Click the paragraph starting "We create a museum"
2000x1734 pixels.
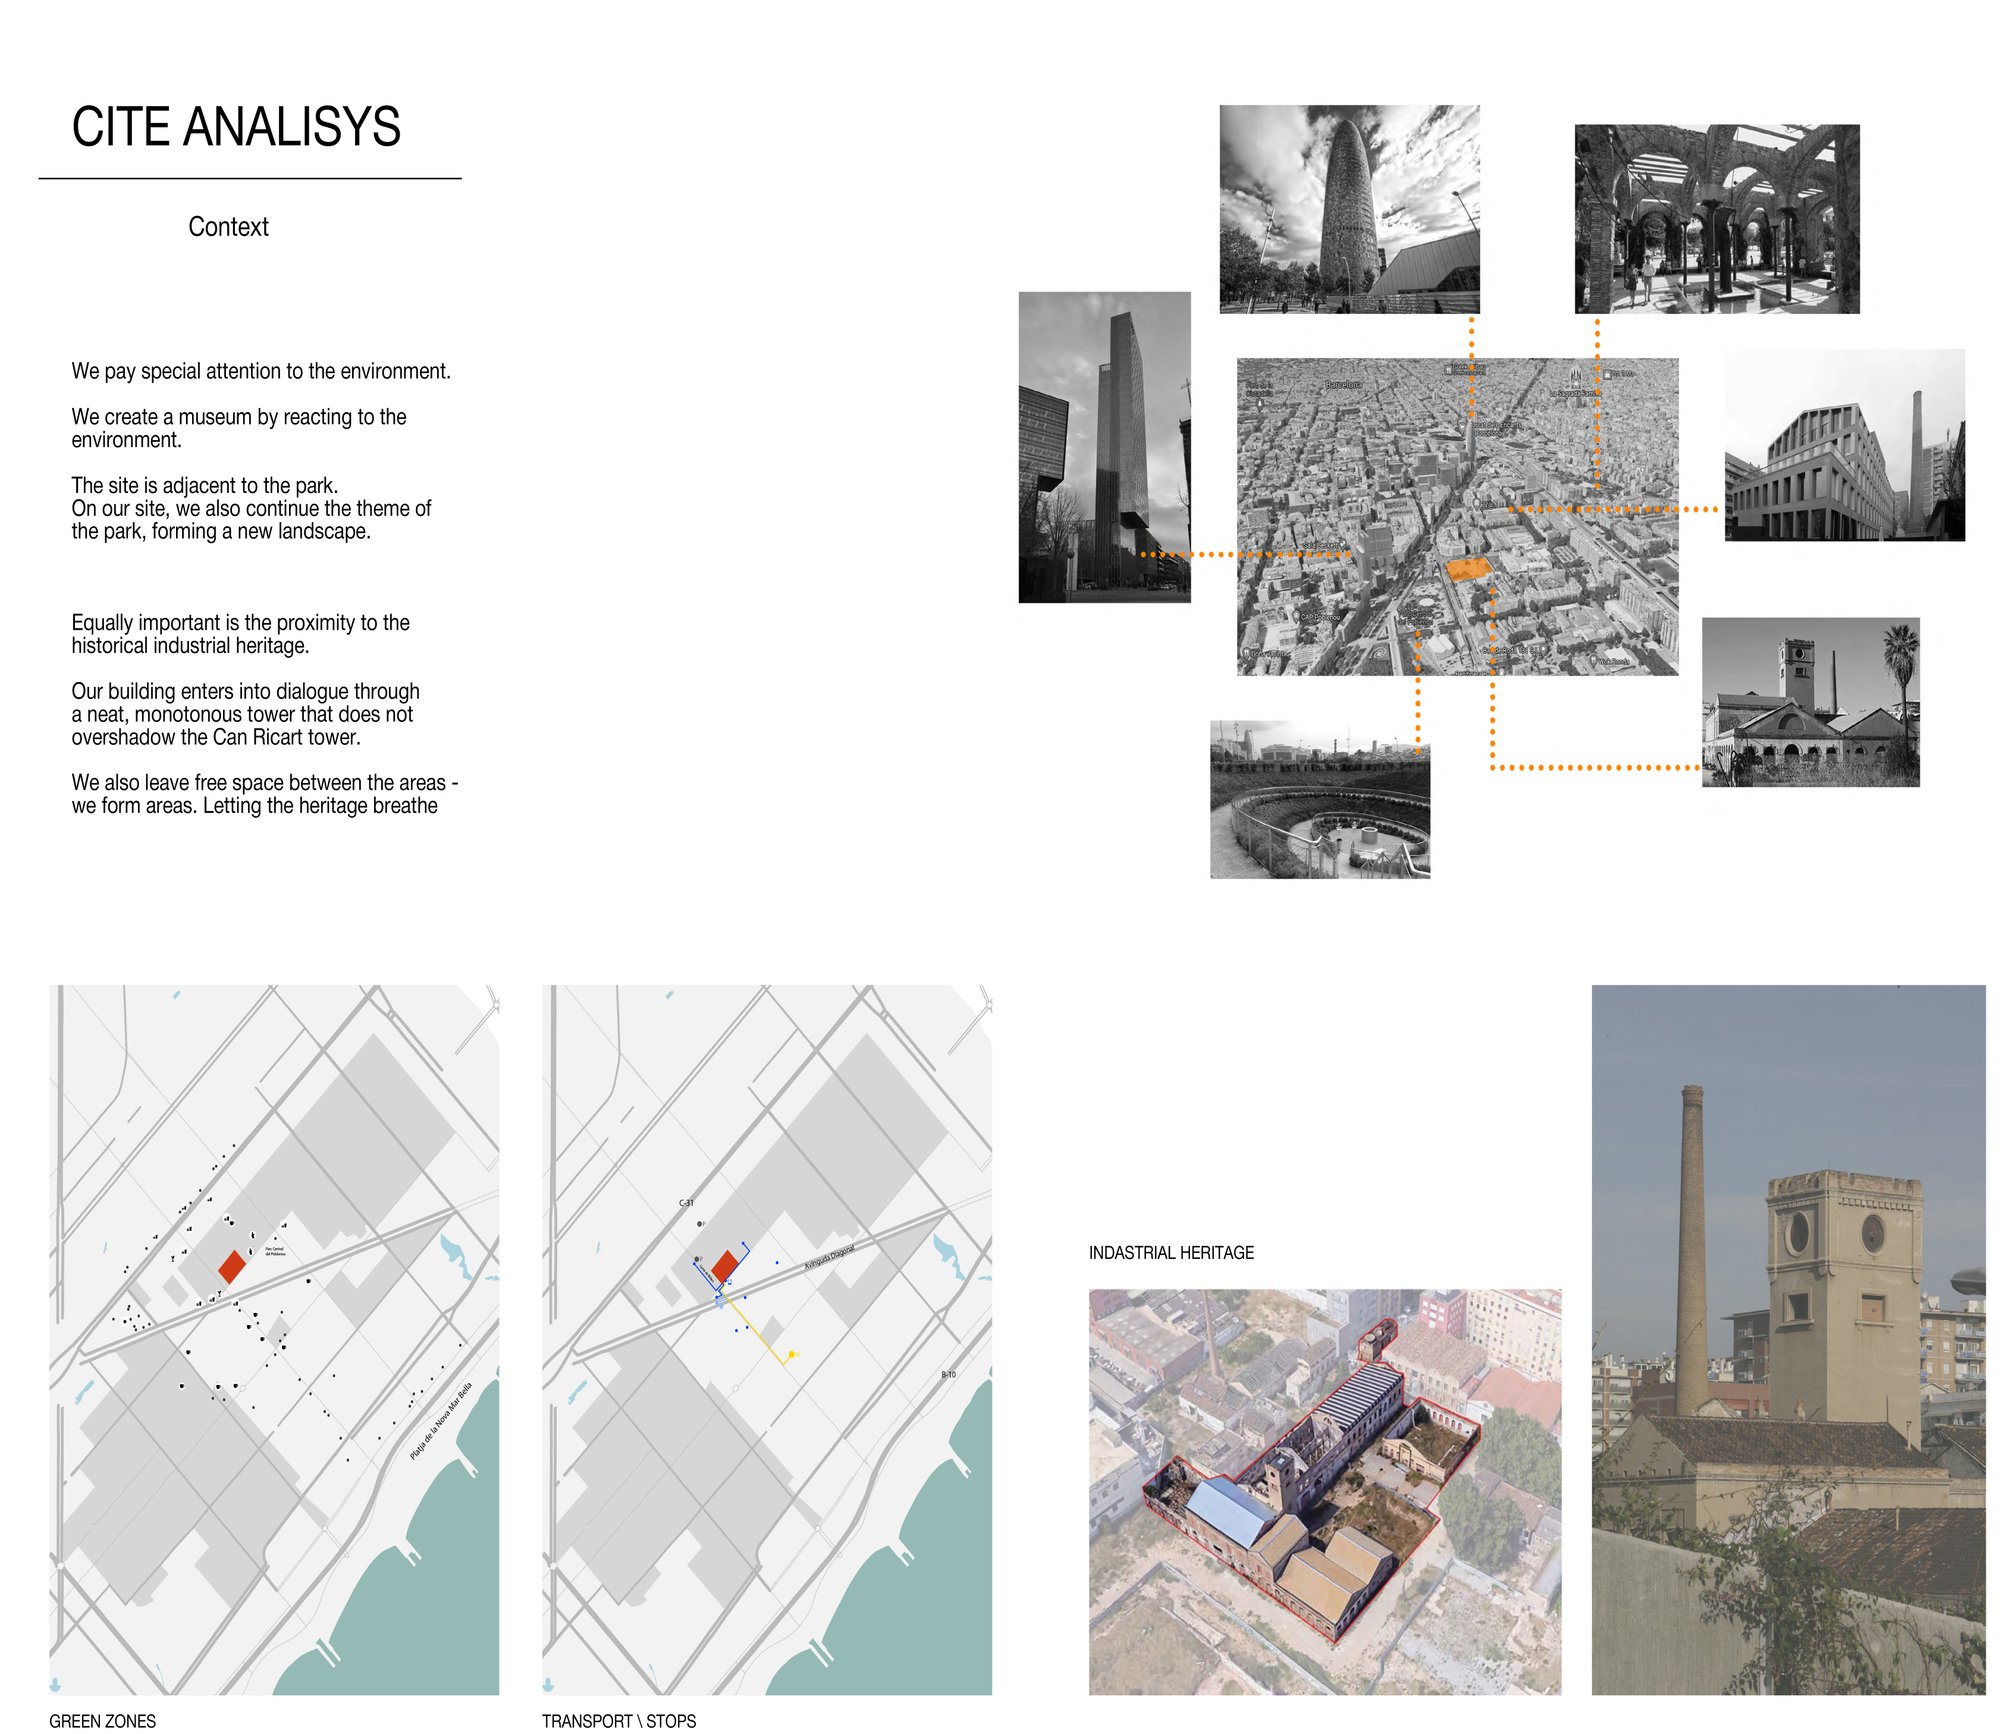click(239, 428)
